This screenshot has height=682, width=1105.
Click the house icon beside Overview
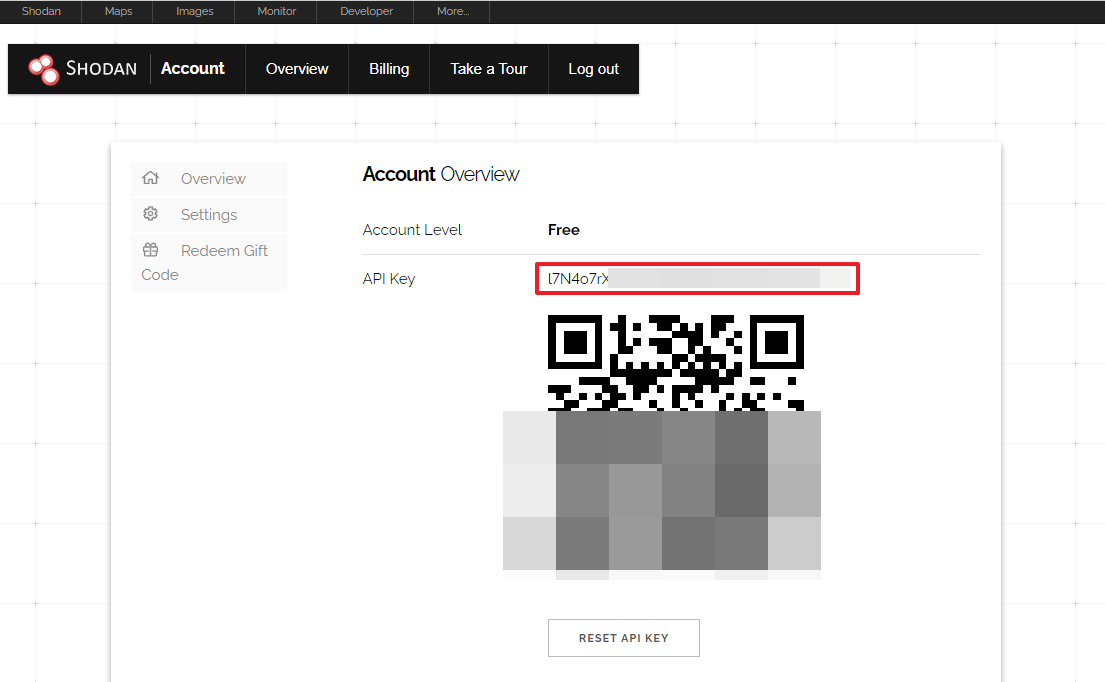pos(150,178)
